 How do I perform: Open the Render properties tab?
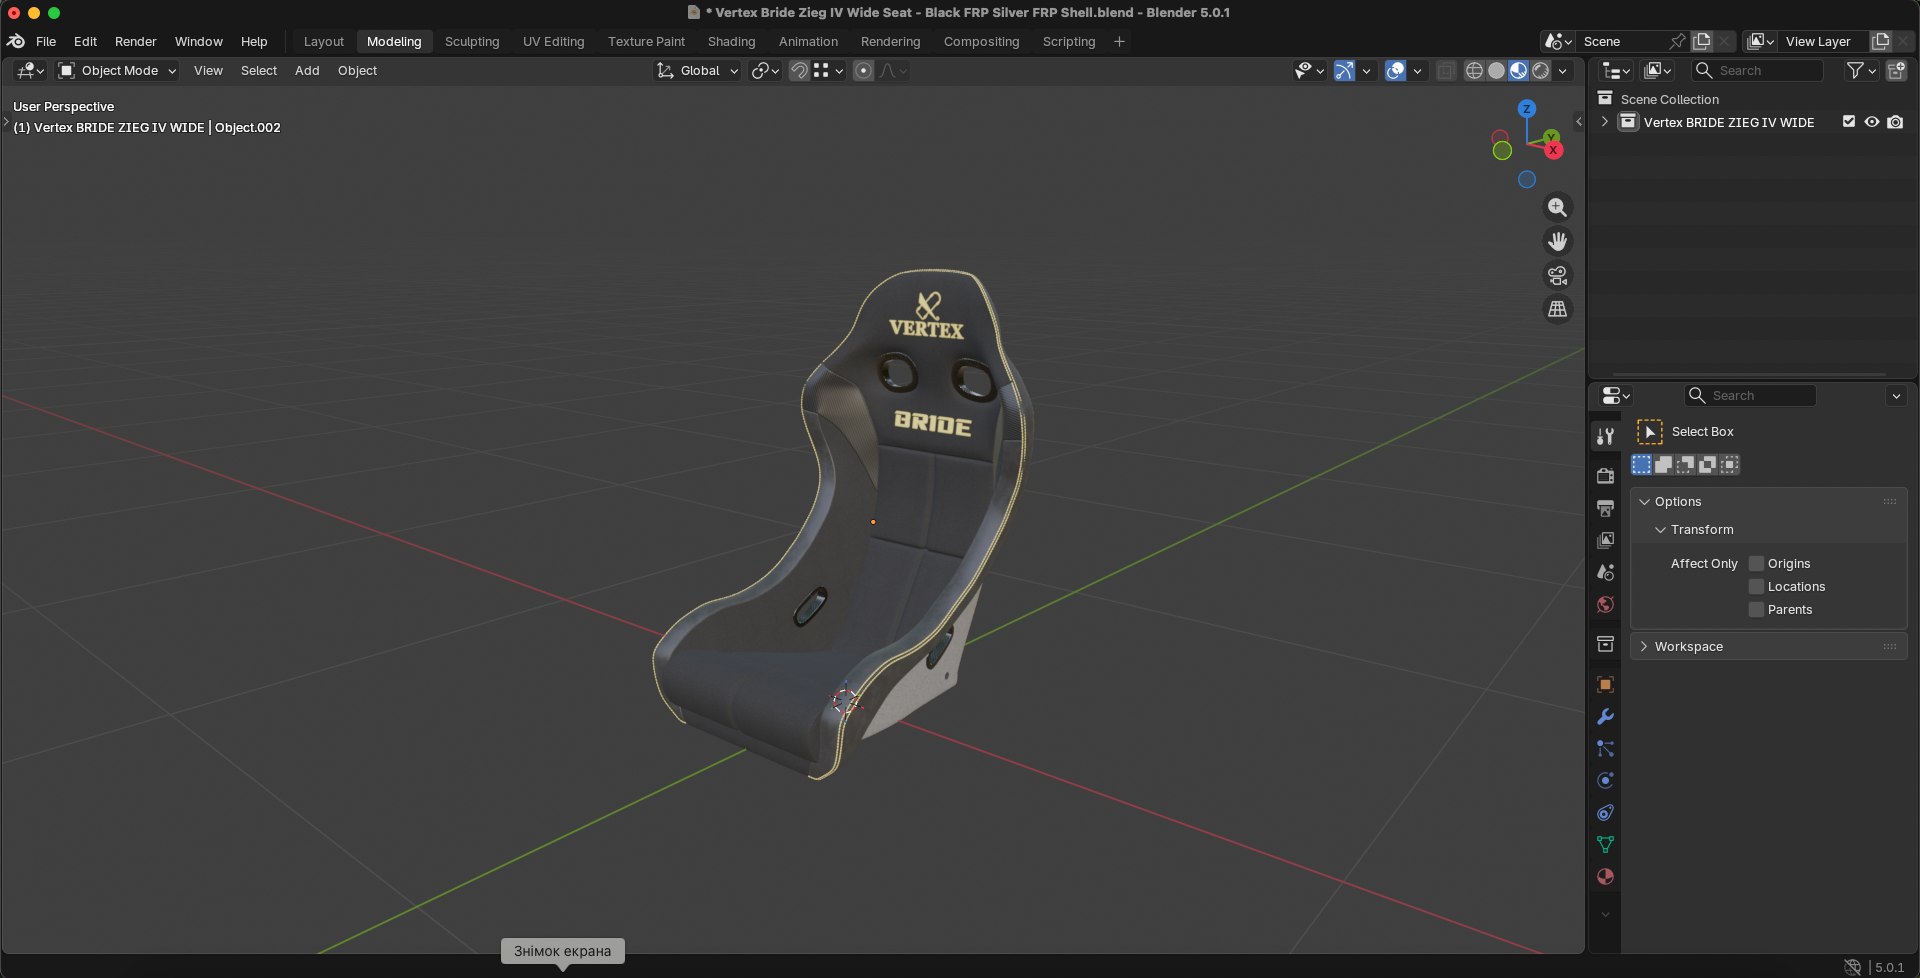pyautogui.click(x=1605, y=476)
